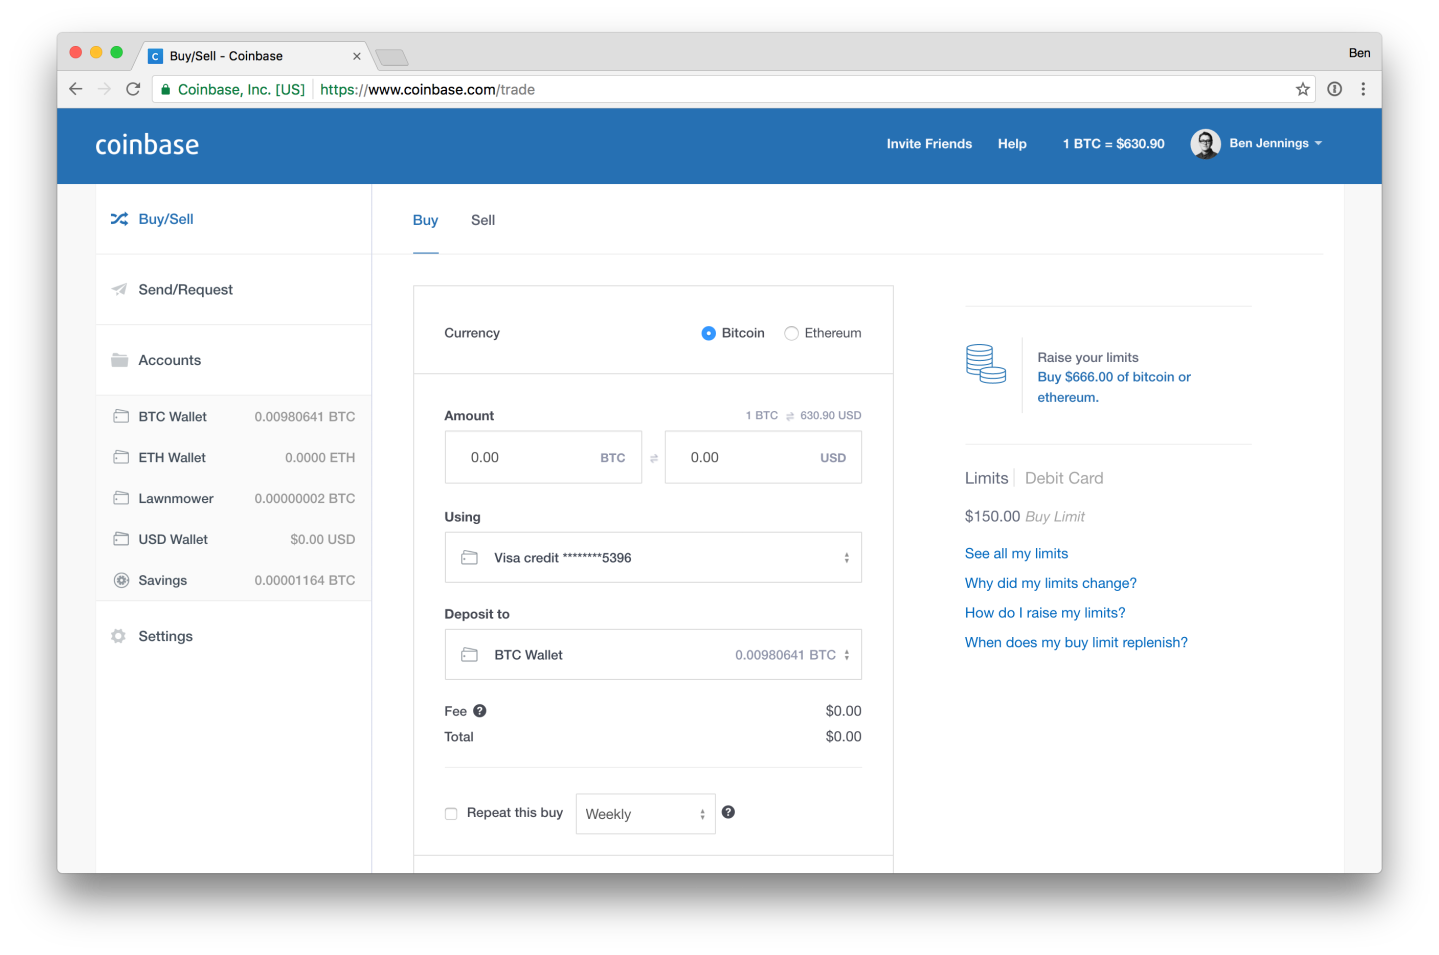Image resolution: width=1439 pixels, height=955 pixels.
Task: Switch to the Sell tab
Action: (482, 220)
